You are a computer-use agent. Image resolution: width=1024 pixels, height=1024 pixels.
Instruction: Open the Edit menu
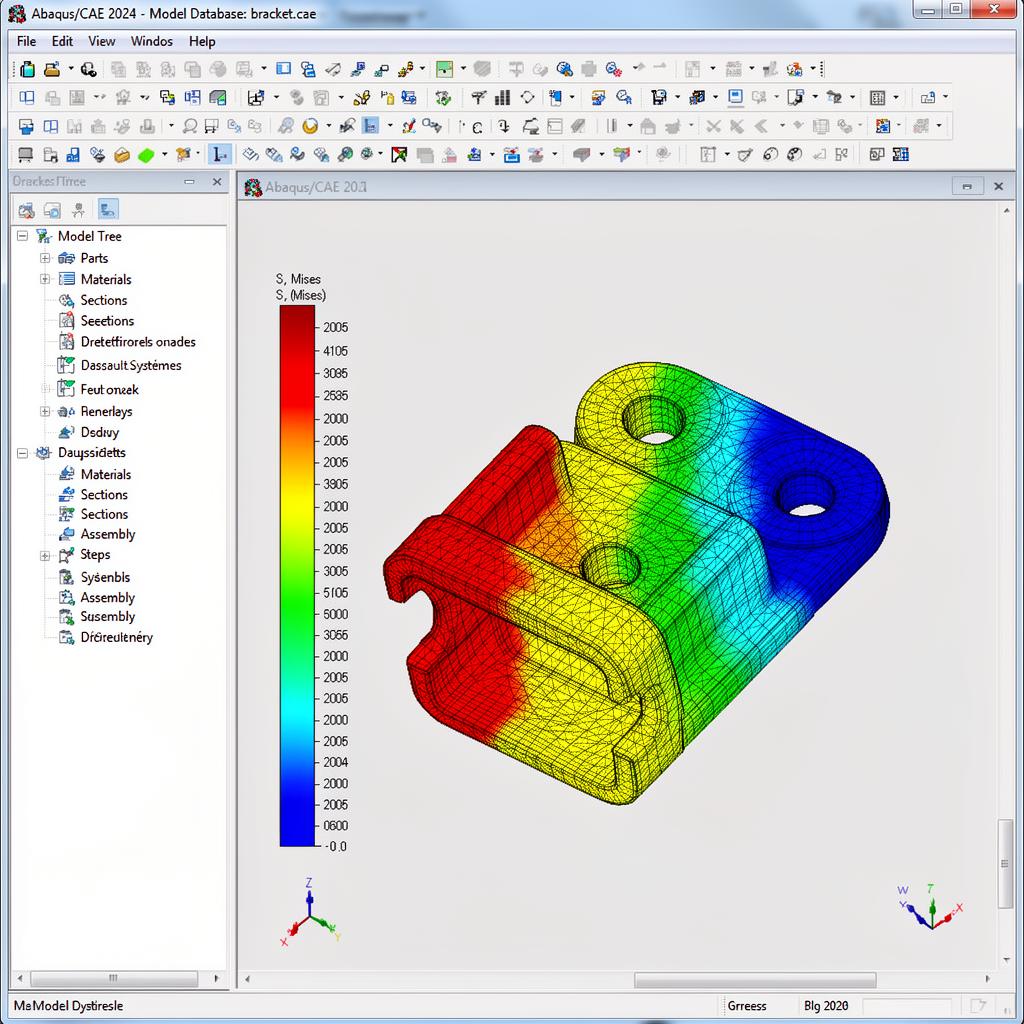pyautogui.click(x=62, y=41)
